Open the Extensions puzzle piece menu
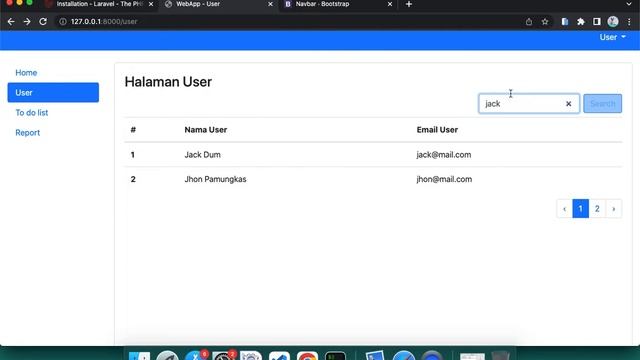640x360 pixels. click(581, 22)
